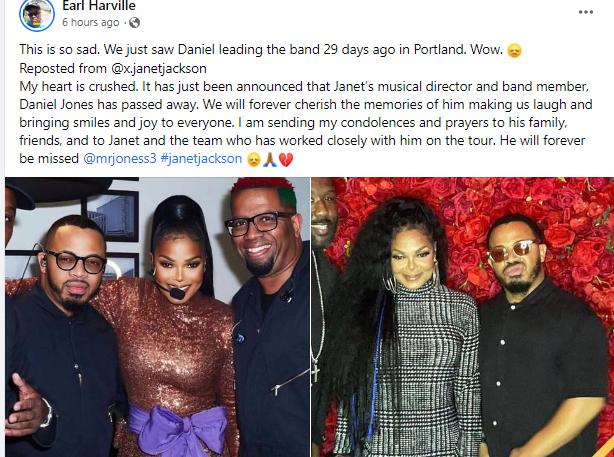Click the broken heart emoji

point(286,160)
